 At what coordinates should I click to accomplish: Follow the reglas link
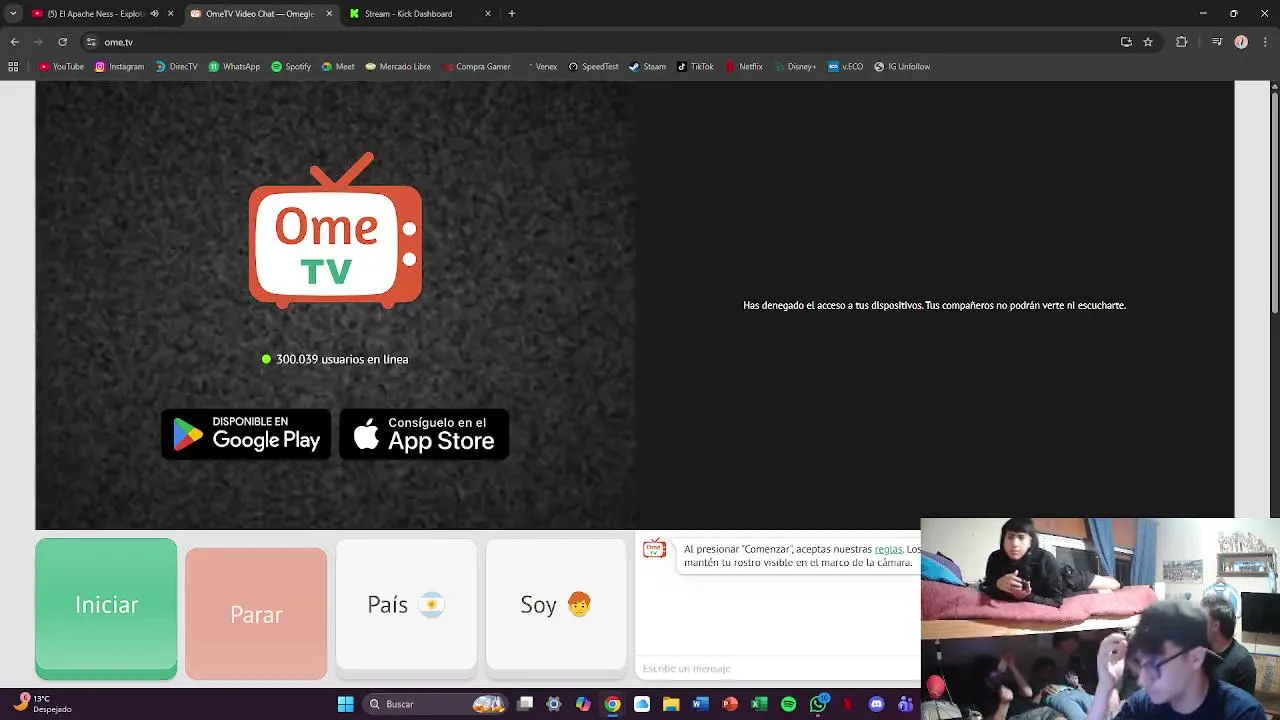pyautogui.click(x=888, y=549)
